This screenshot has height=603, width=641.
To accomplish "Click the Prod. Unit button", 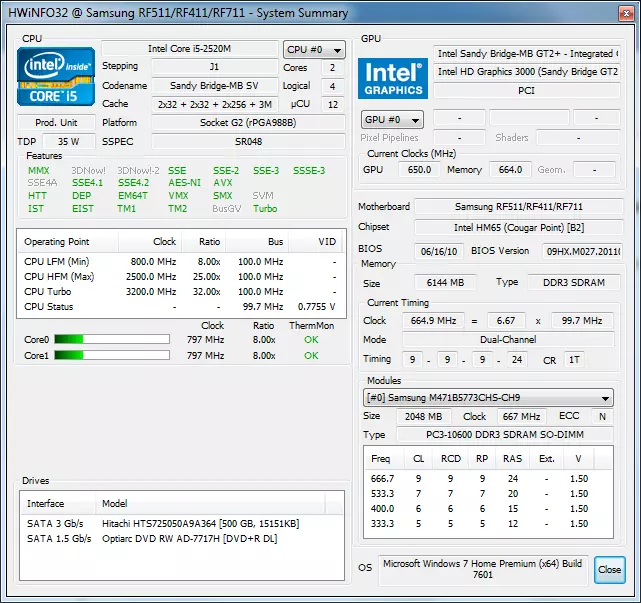I will 56,123.
